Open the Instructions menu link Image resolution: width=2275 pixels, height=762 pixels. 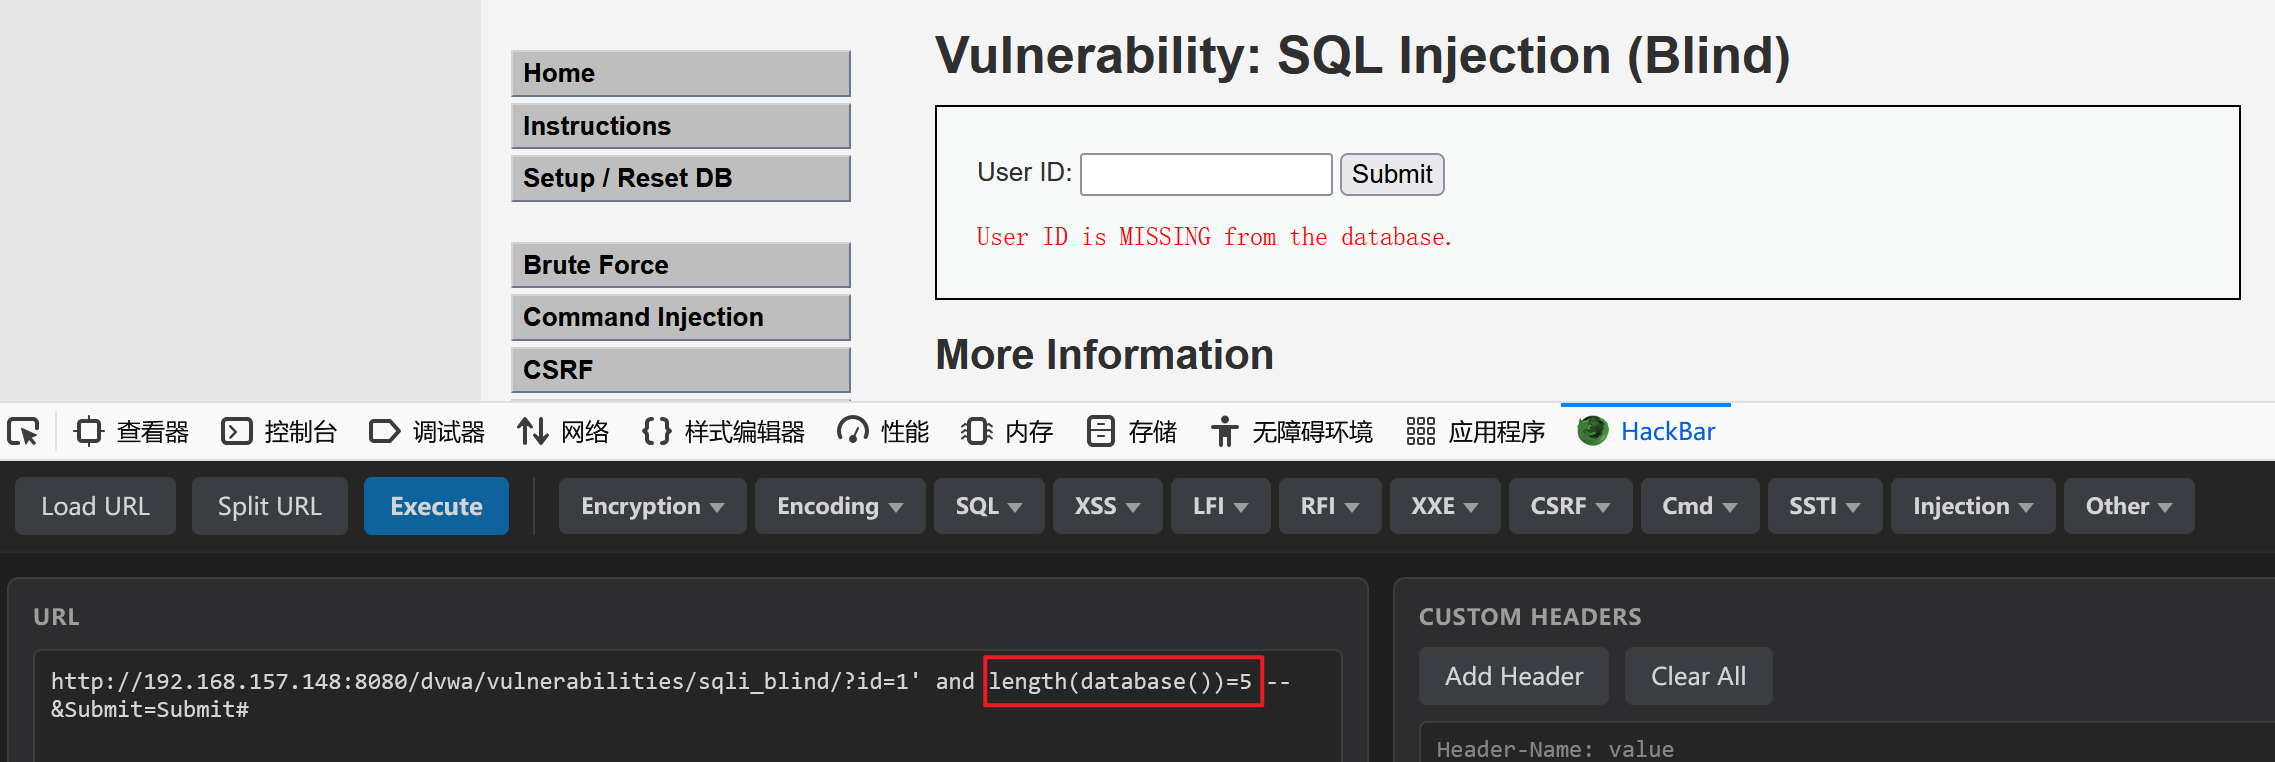pyautogui.click(x=680, y=126)
